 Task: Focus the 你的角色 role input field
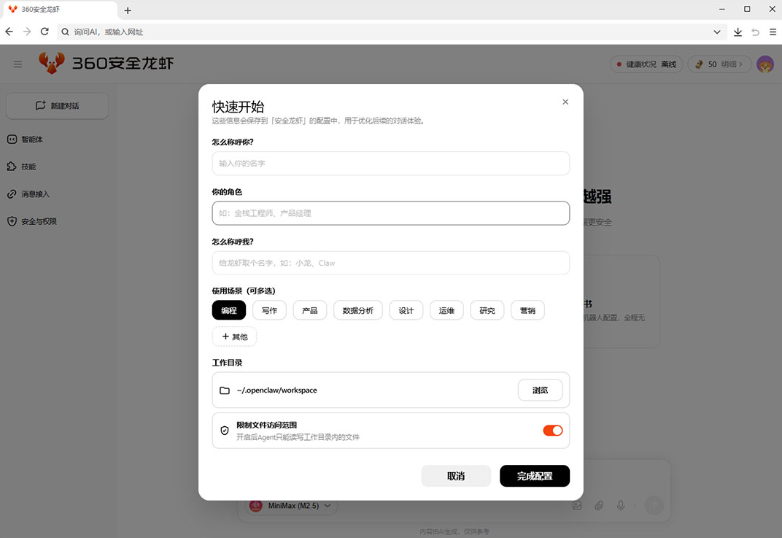click(x=391, y=213)
